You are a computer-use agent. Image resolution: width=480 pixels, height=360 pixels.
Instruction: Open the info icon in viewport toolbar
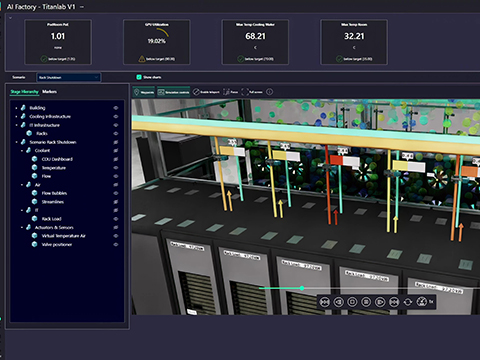pyautogui.click(x=269, y=92)
